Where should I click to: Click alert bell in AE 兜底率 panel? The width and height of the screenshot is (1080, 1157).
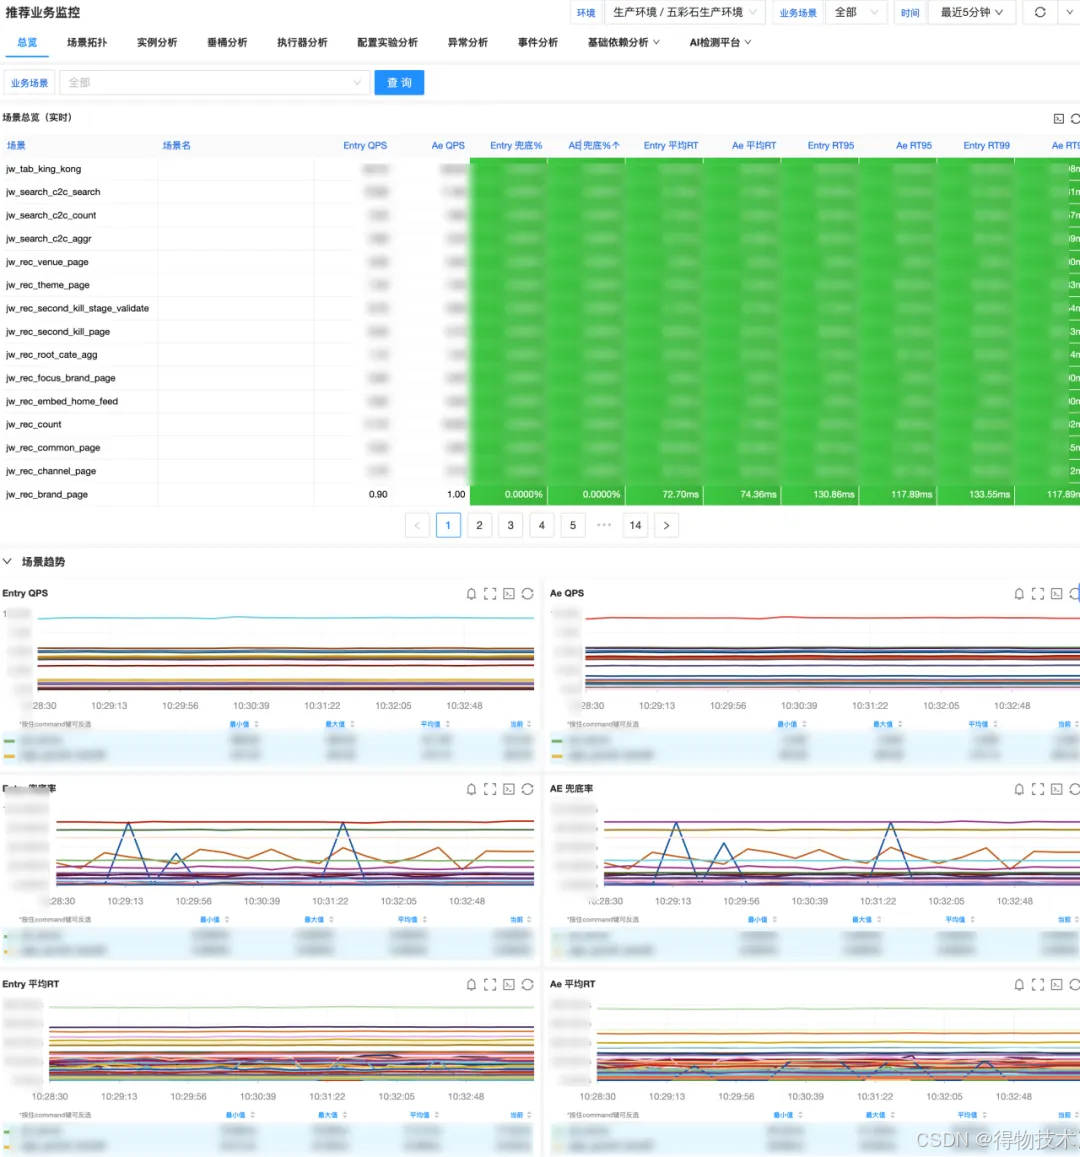point(1019,790)
